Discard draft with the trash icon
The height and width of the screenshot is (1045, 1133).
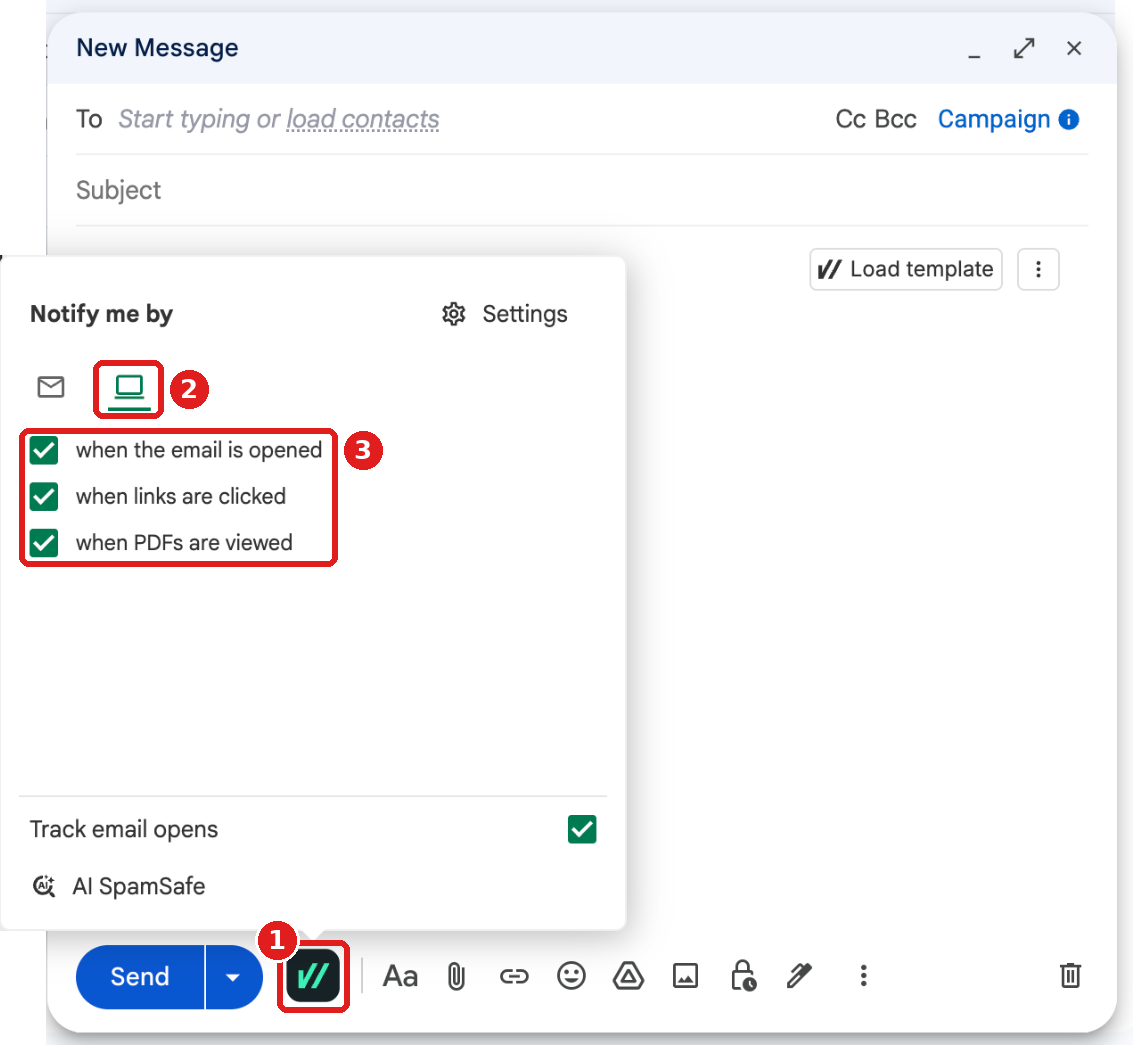[x=1070, y=976]
